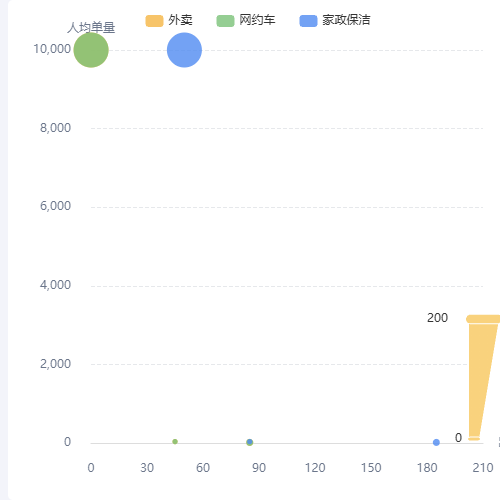500x500 pixels.
Task: Click the 10,000 y-axis label
Action: tap(52, 49)
